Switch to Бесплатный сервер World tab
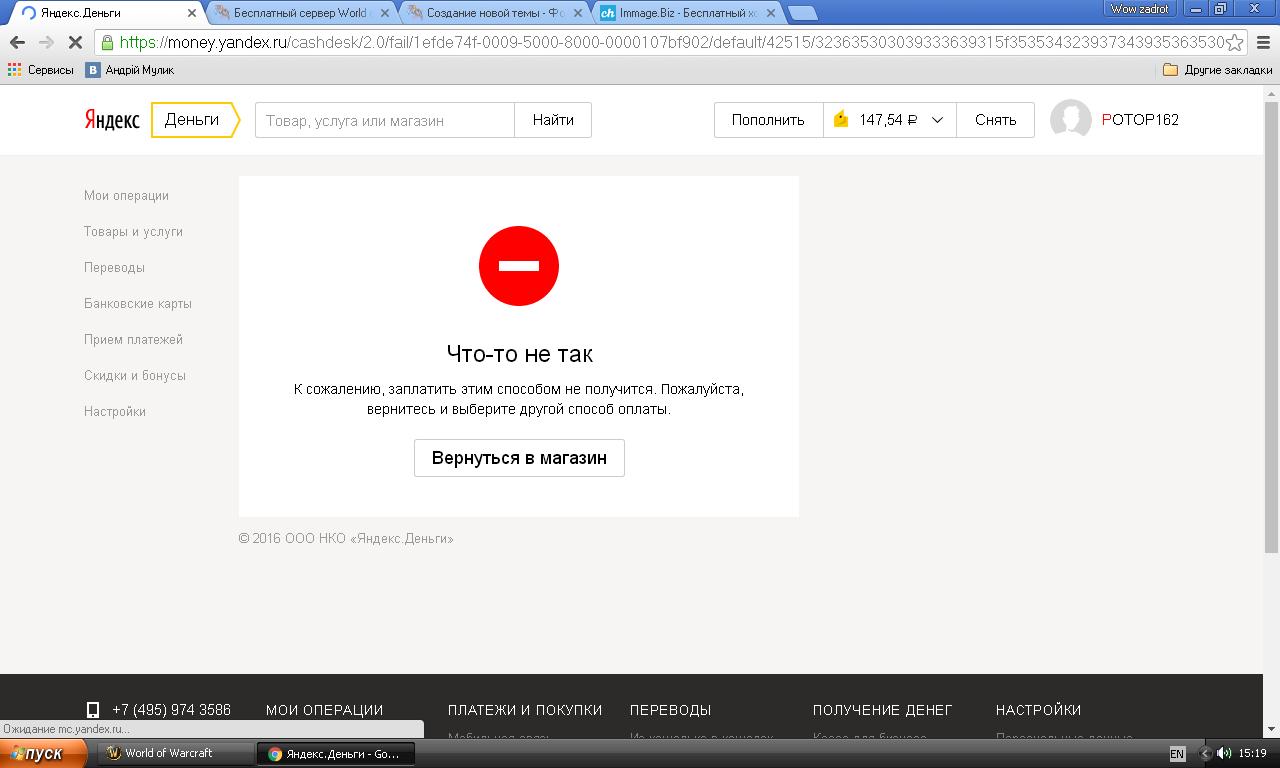This screenshot has height=768, width=1280. [x=300, y=12]
